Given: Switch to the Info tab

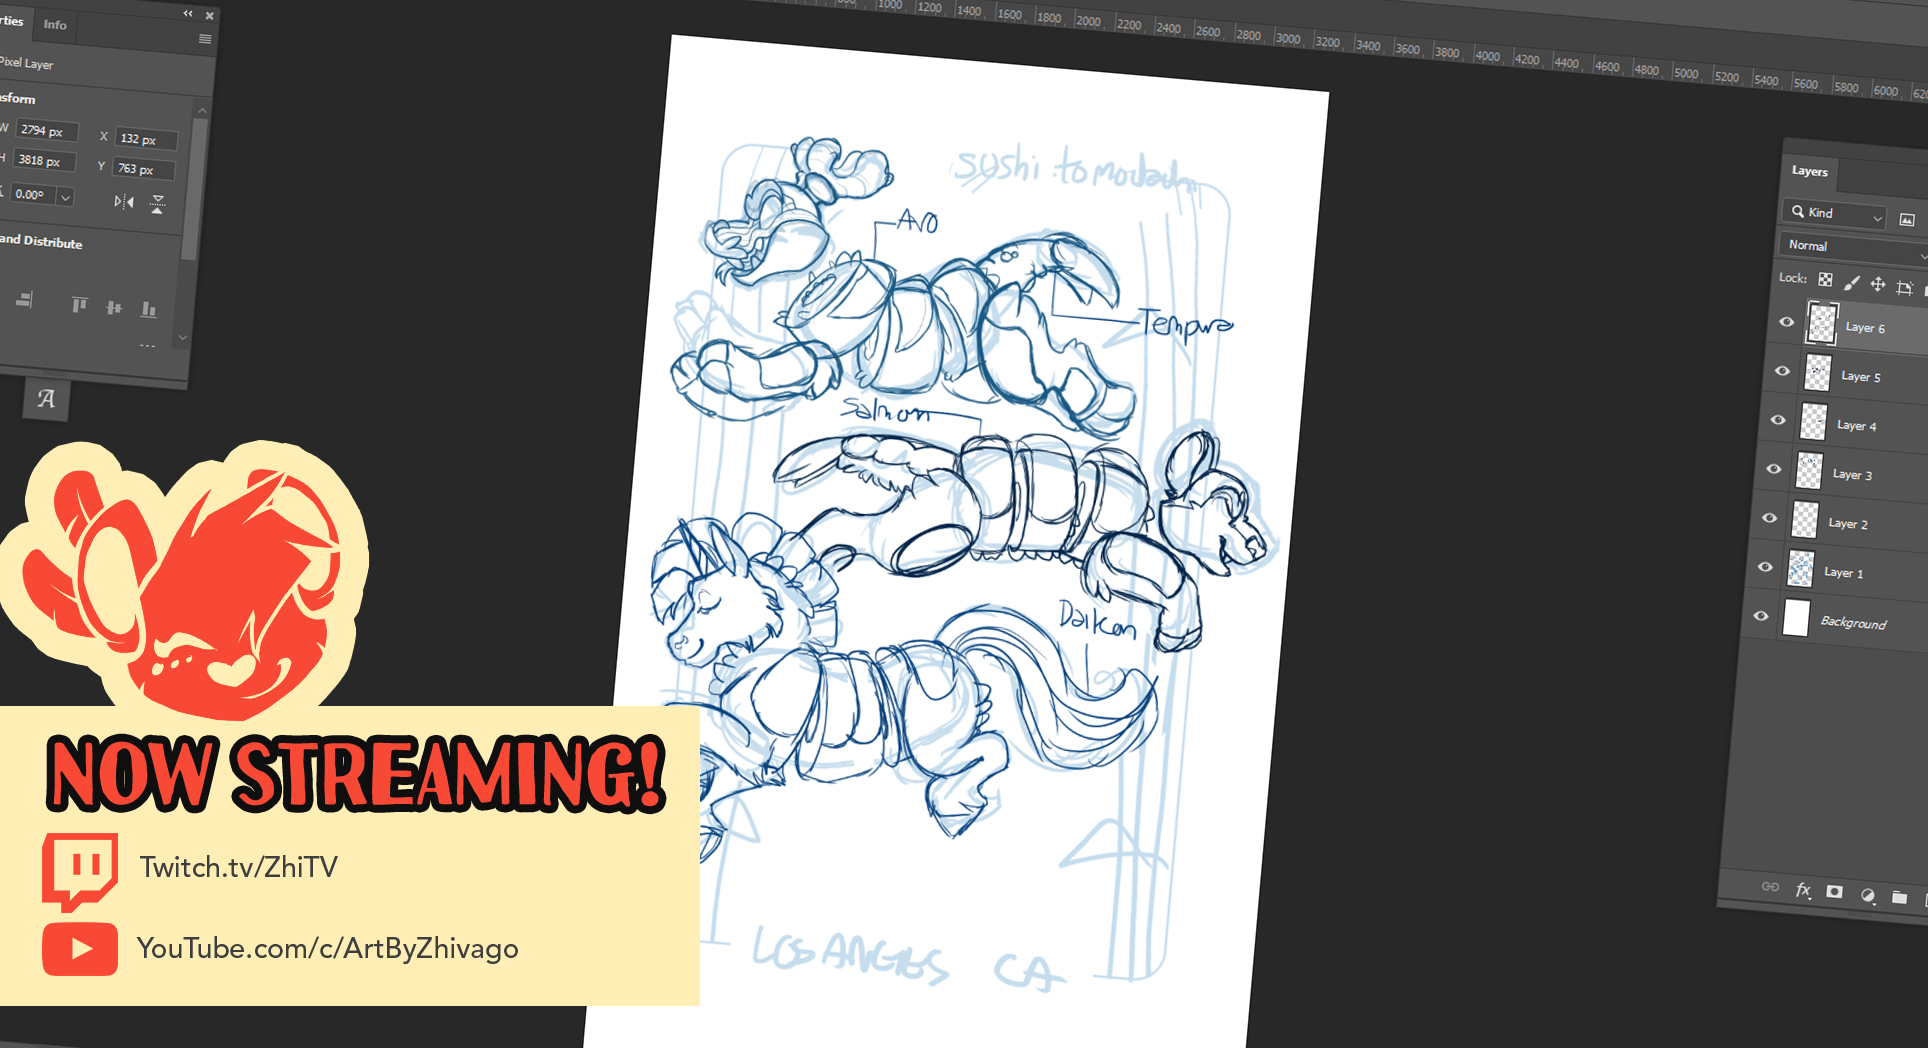Looking at the screenshot, I should (x=55, y=25).
